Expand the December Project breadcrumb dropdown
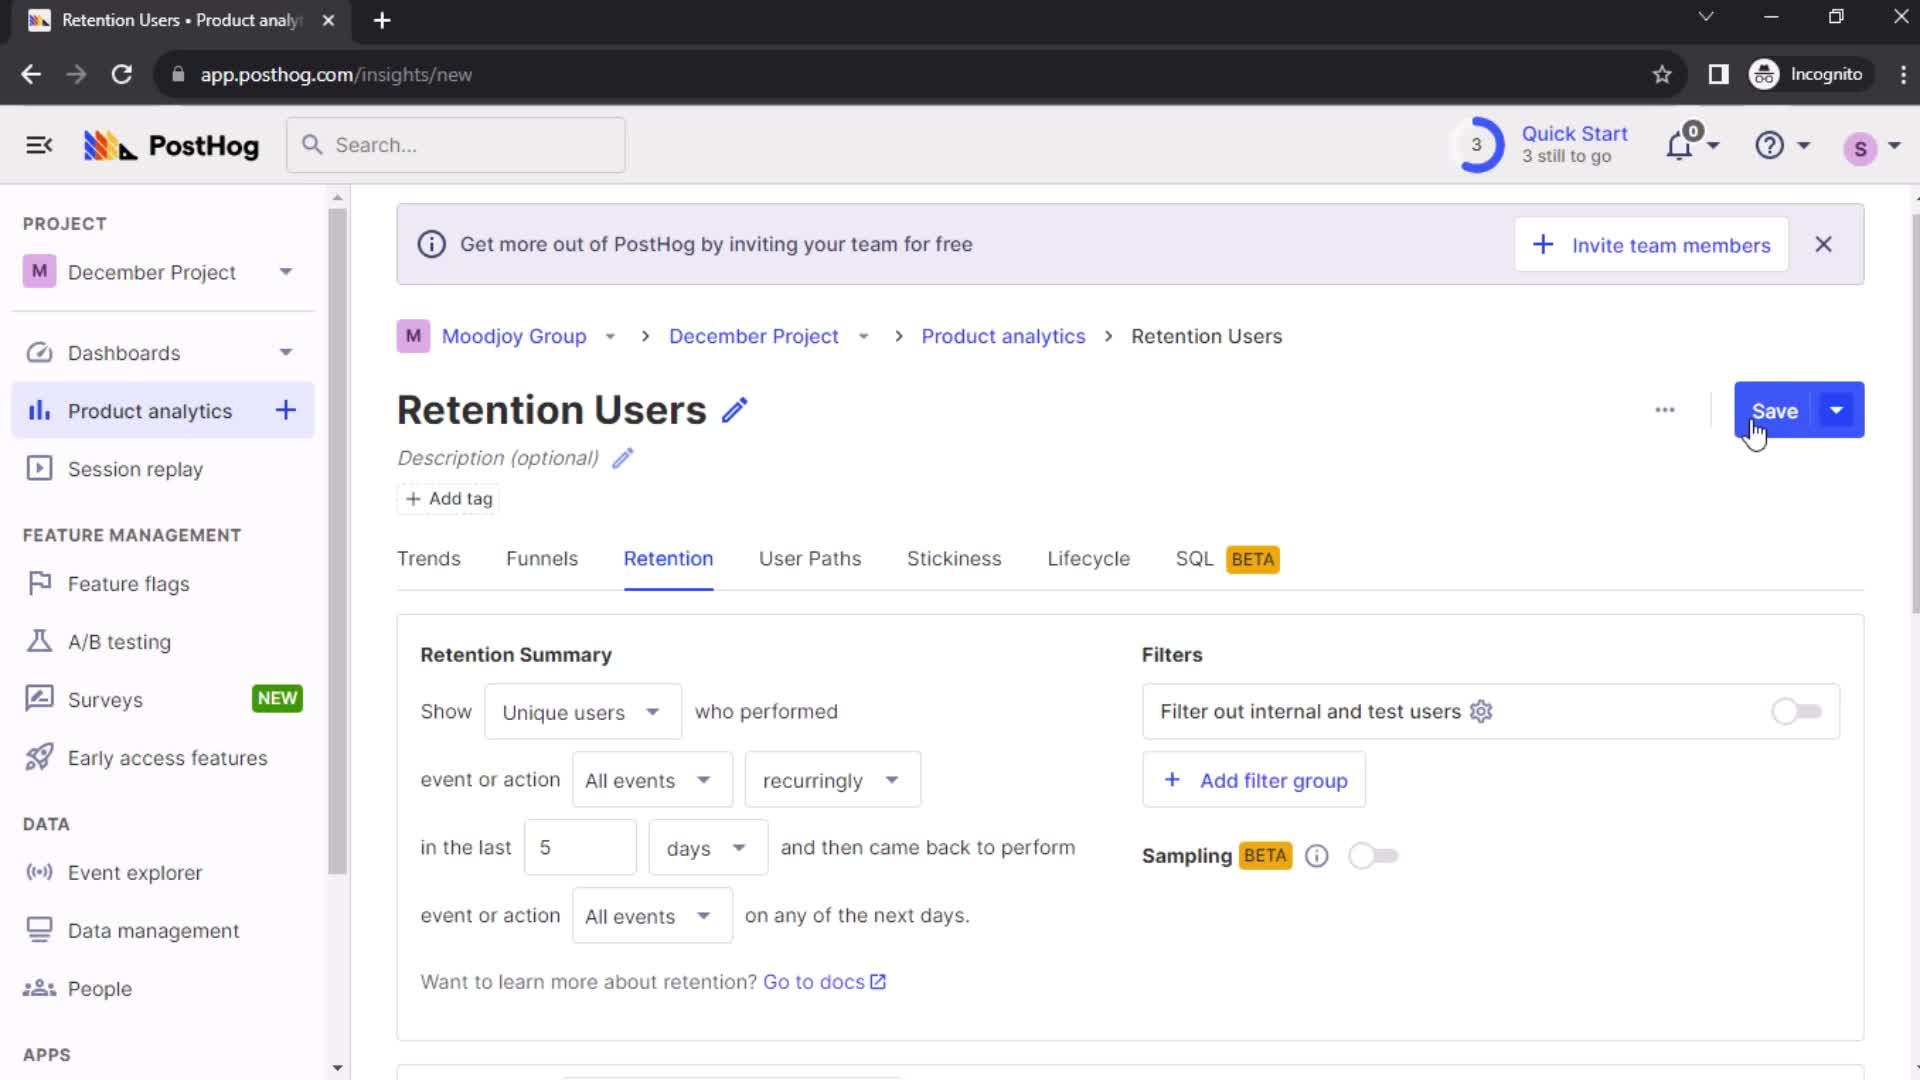The width and height of the screenshot is (1920, 1080). (864, 337)
